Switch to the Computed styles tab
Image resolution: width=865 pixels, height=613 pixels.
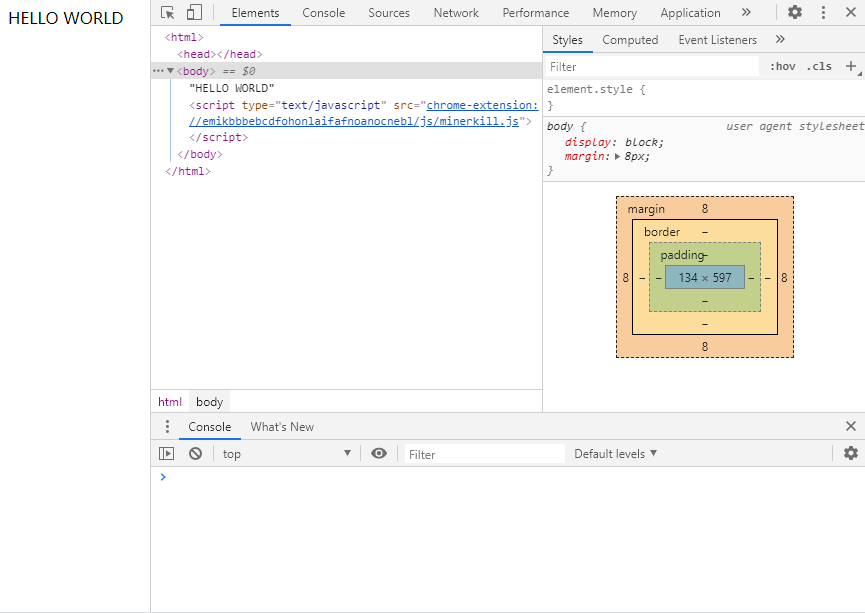630,40
